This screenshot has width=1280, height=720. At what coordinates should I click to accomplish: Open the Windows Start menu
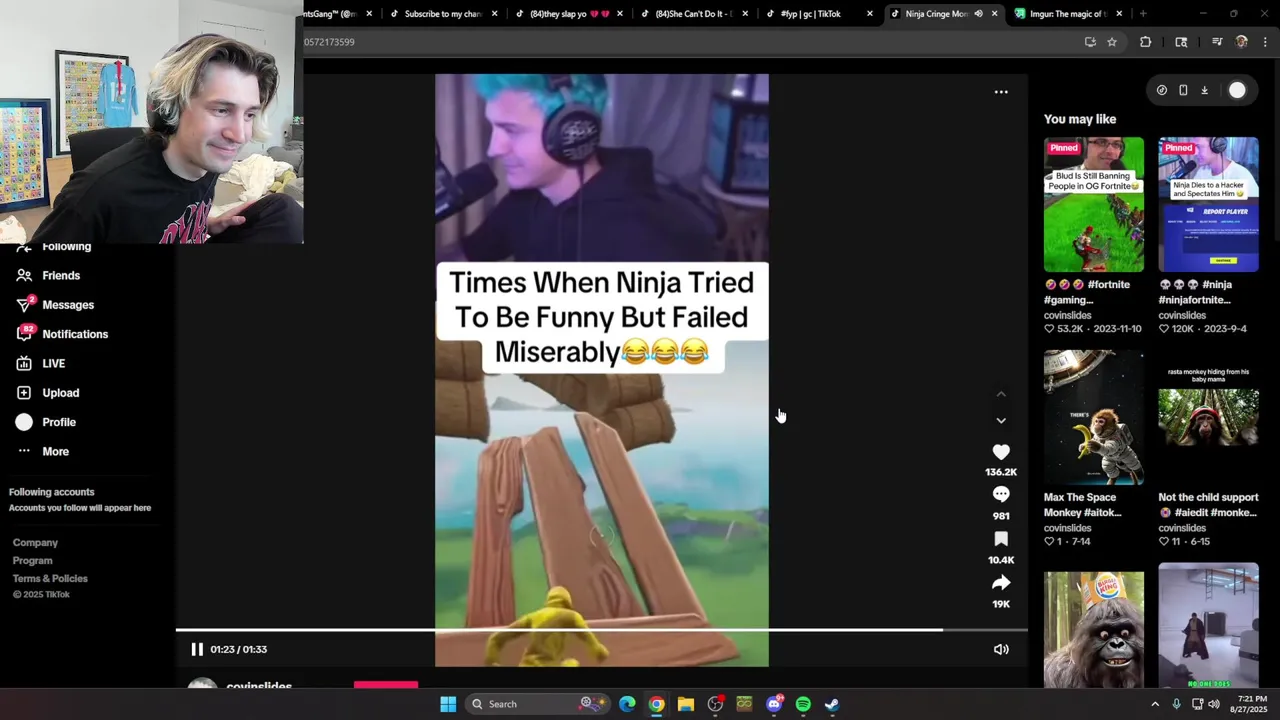click(x=448, y=704)
